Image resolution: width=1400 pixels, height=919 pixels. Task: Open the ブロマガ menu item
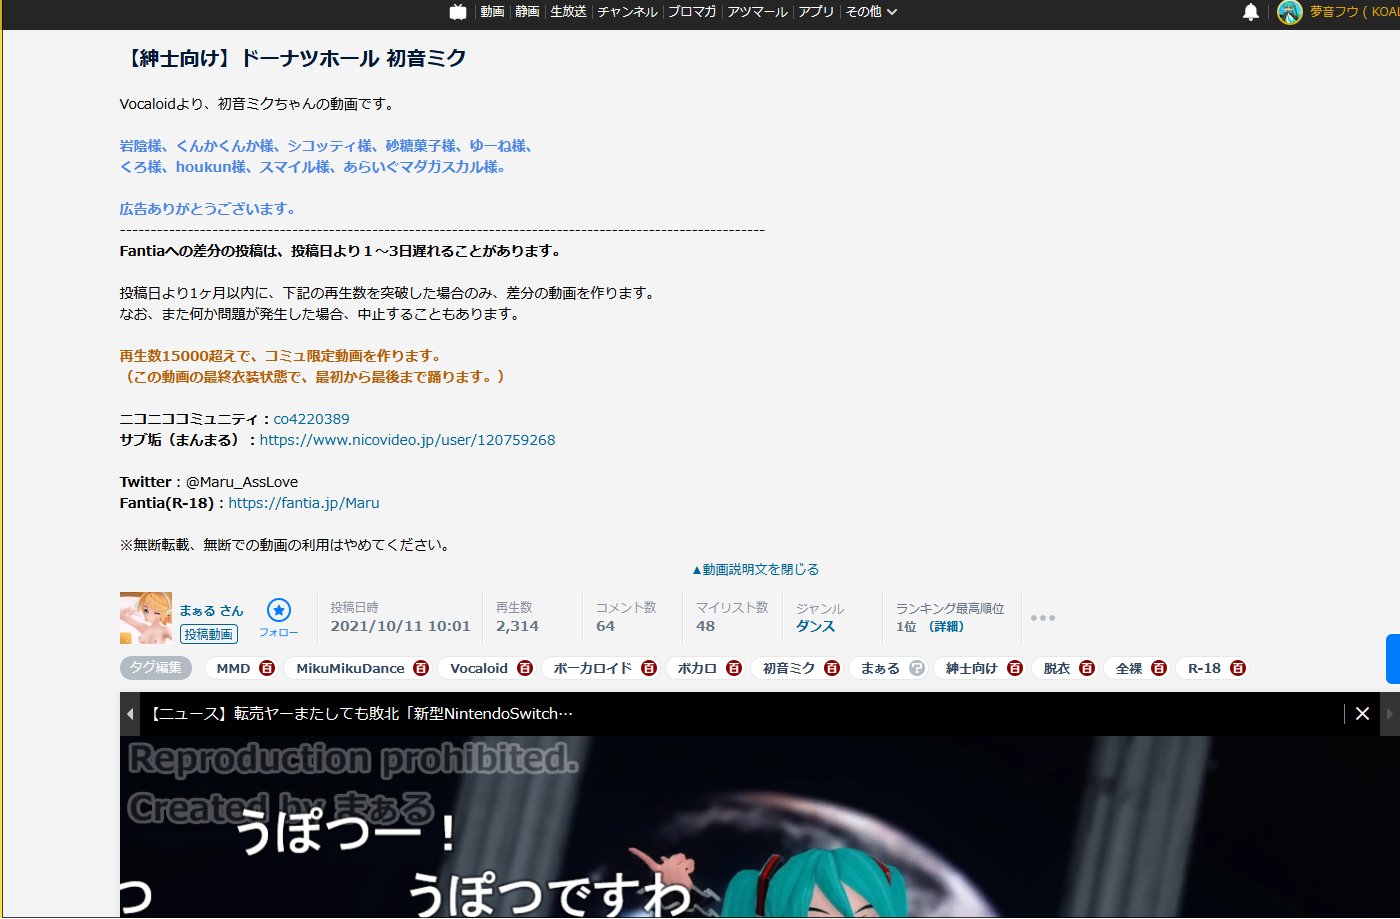pyautogui.click(x=692, y=12)
